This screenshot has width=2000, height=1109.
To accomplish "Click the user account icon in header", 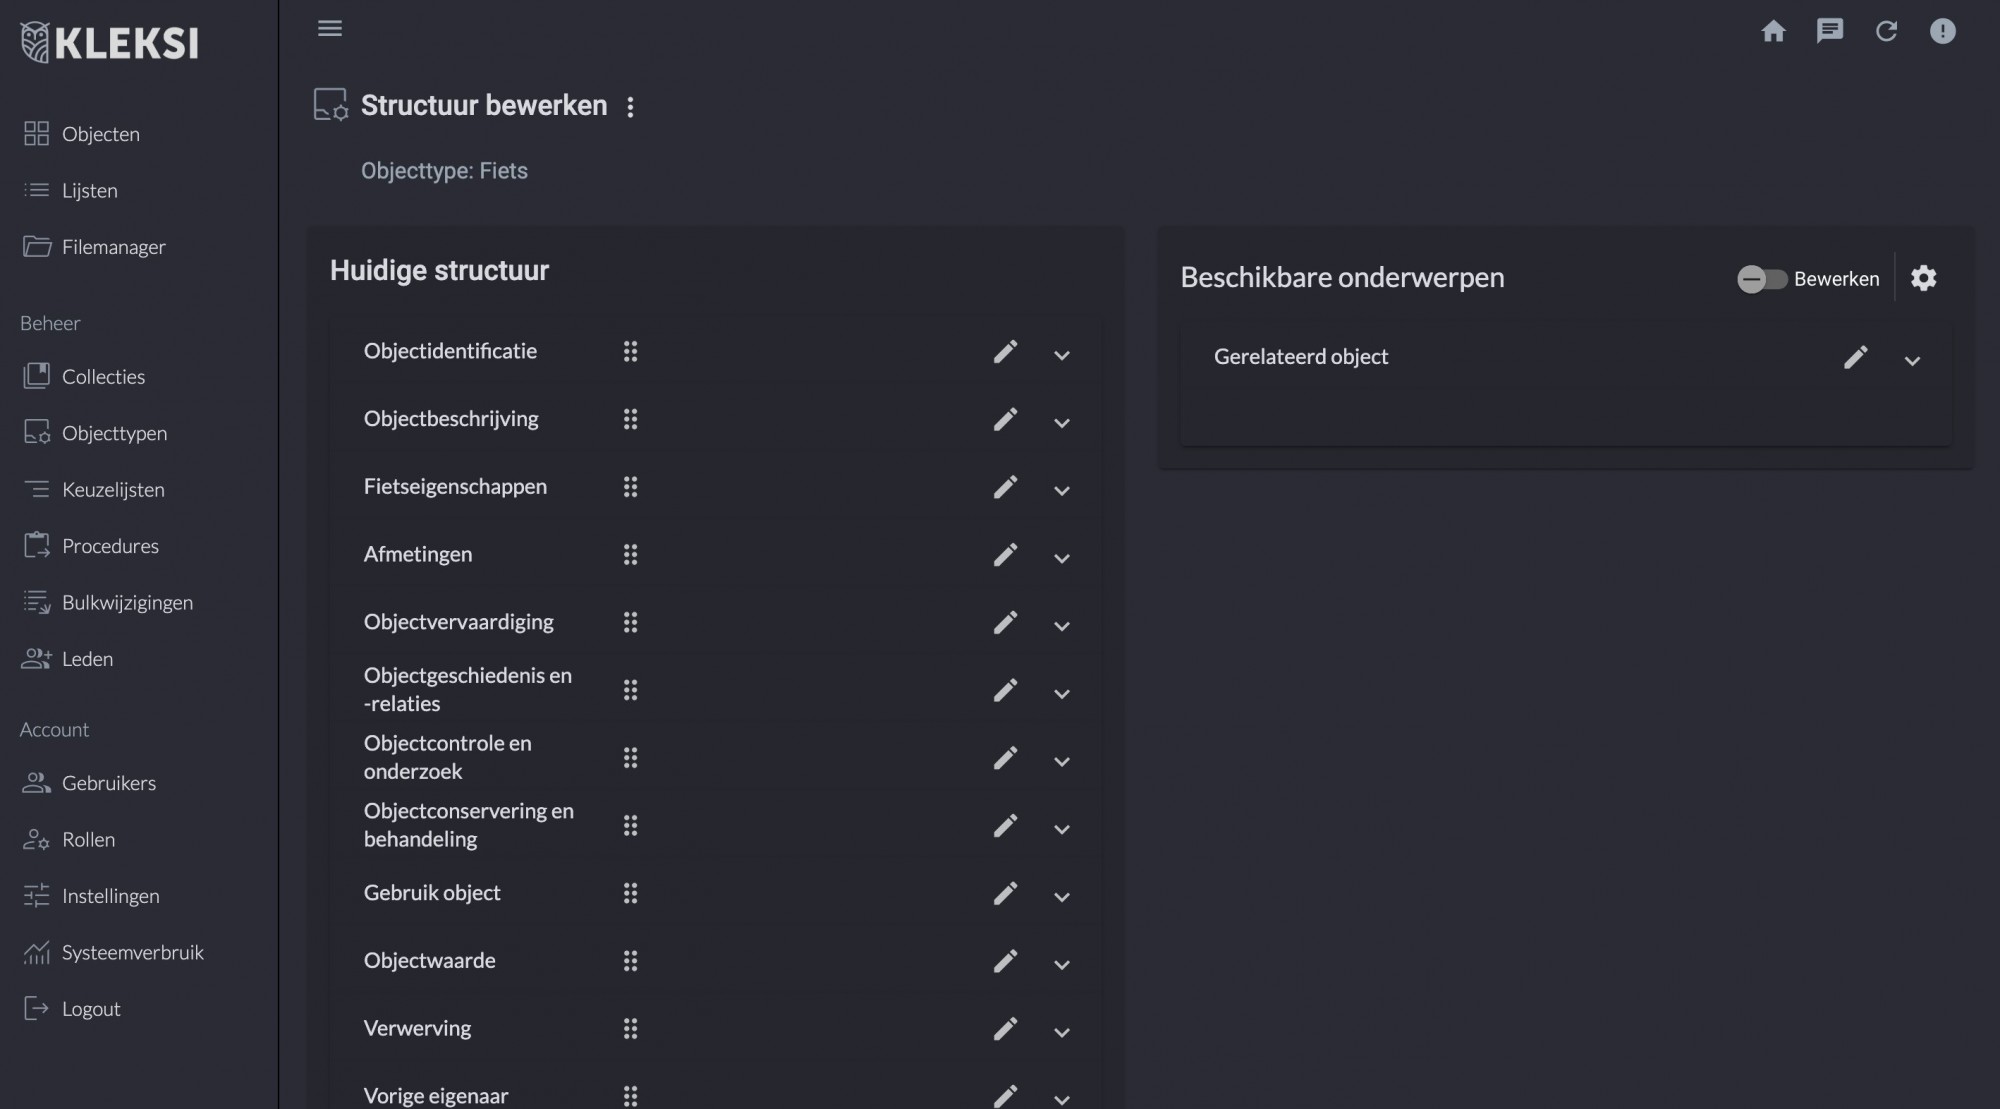I will point(1941,30).
